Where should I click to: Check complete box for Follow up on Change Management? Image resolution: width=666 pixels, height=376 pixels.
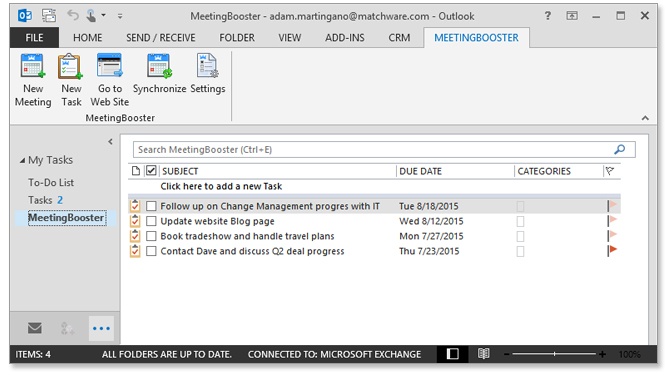click(151, 206)
